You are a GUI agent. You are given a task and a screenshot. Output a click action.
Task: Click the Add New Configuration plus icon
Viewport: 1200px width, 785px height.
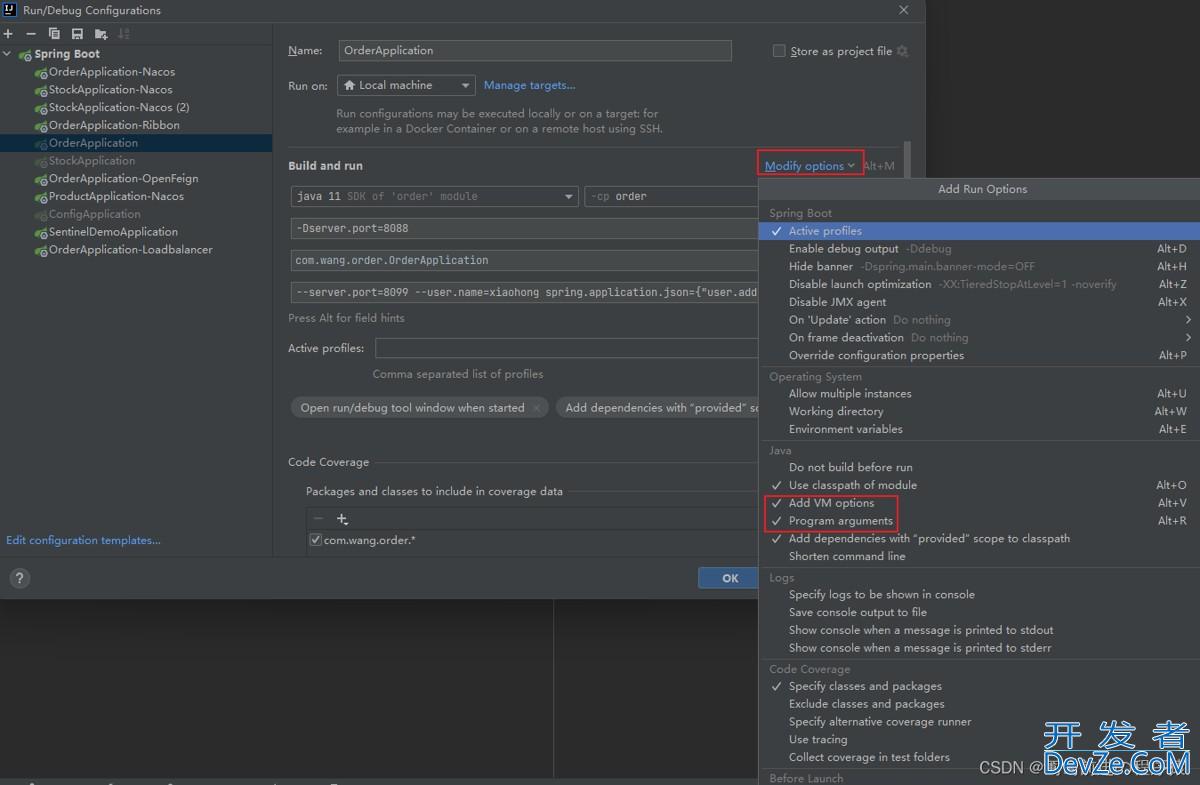9,34
